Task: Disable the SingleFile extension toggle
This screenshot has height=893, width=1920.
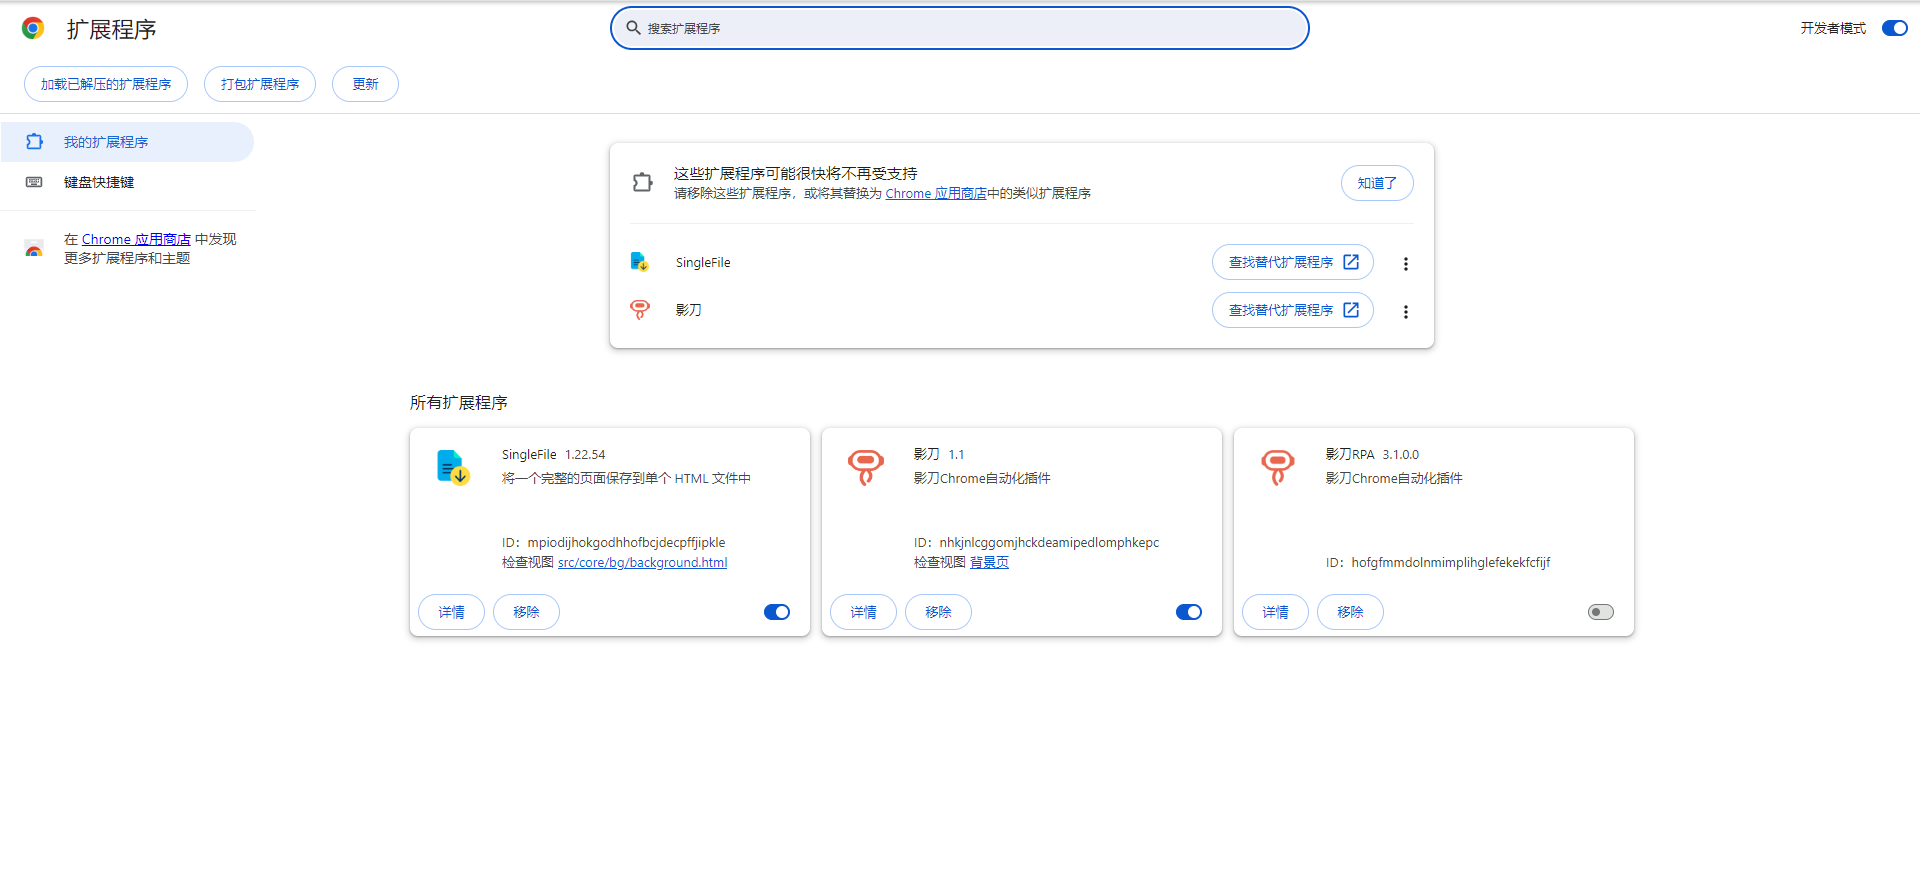Action: tap(777, 612)
